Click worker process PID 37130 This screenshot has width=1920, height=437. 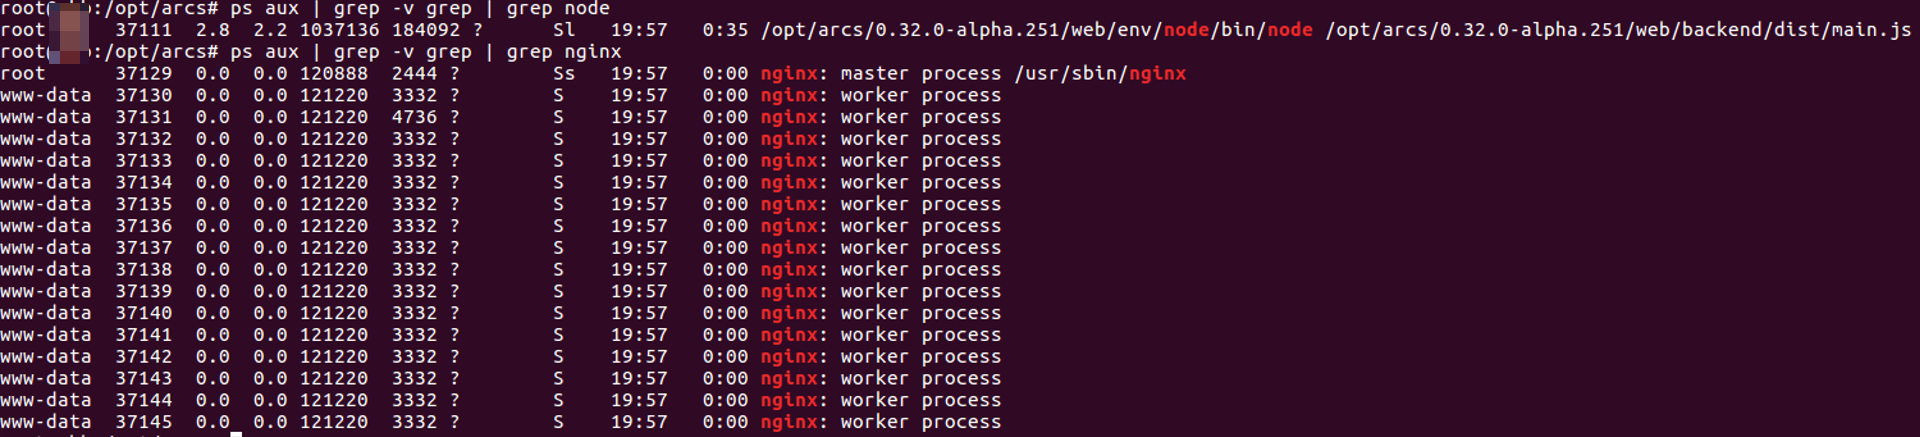click(143, 96)
